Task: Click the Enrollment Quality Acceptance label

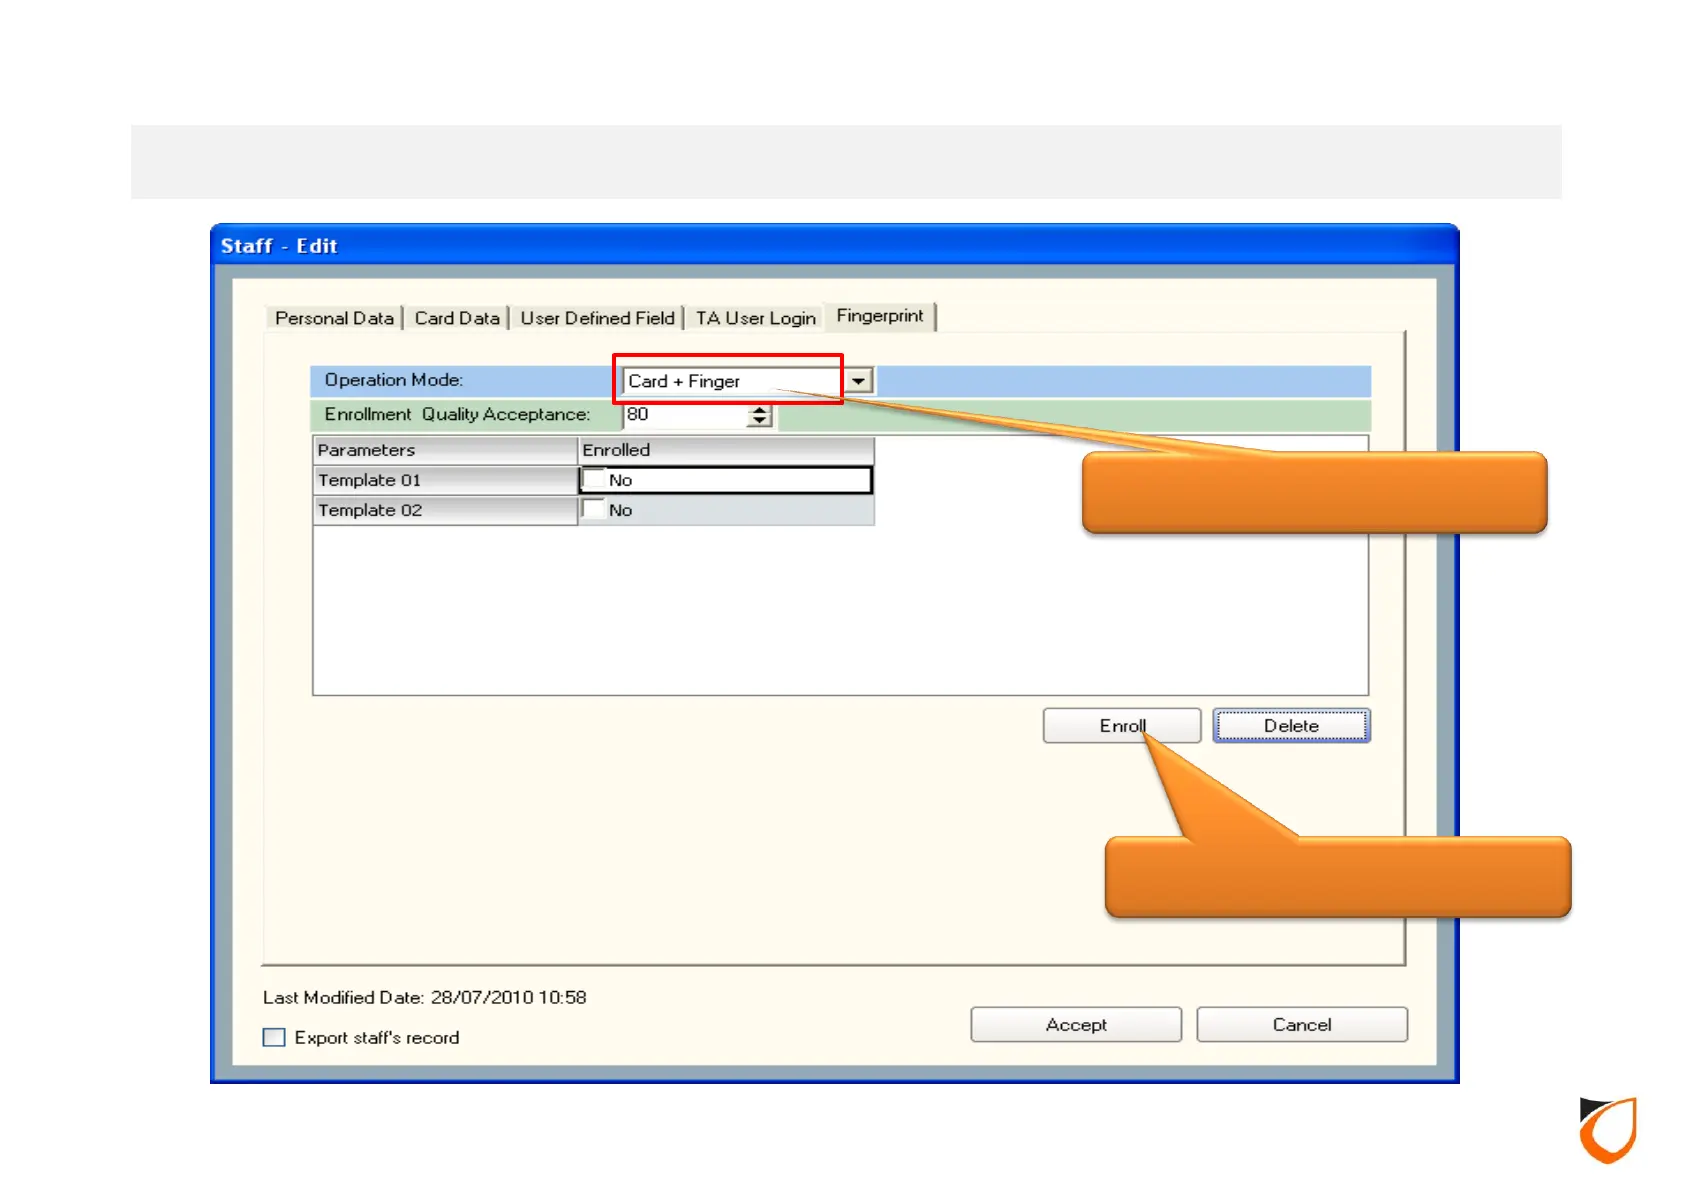Action: [457, 414]
